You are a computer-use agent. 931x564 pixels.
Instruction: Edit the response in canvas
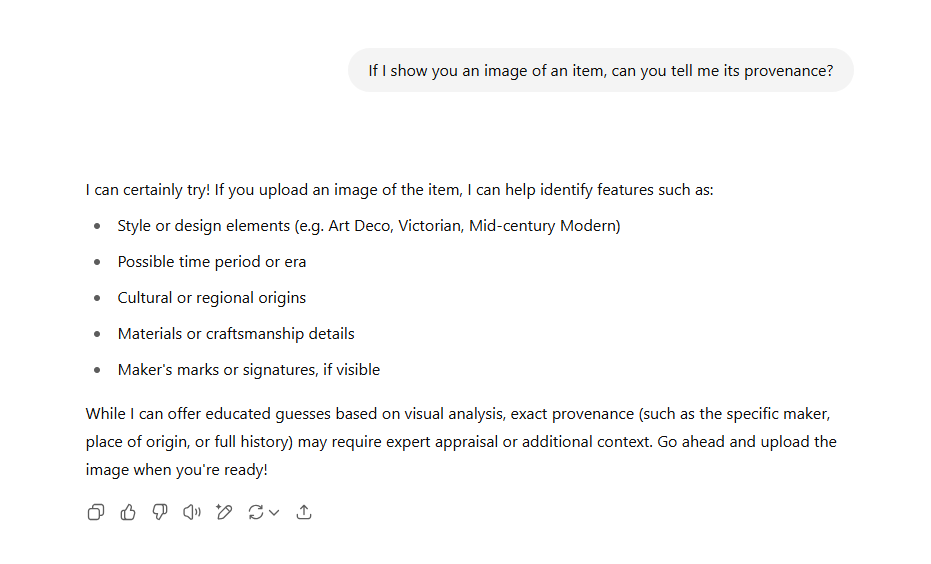tap(224, 512)
